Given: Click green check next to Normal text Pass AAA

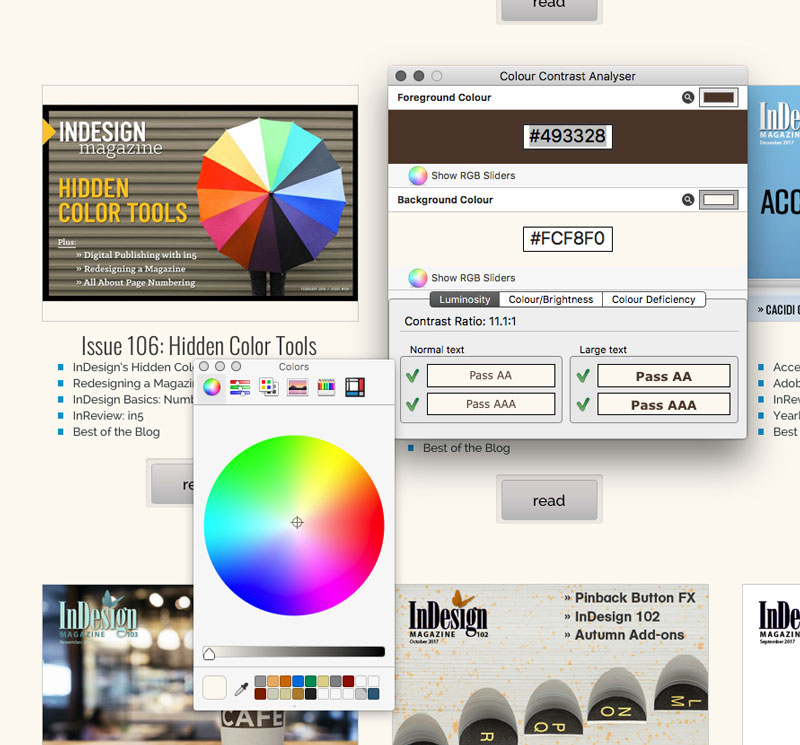Looking at the screenshot, I should [413, 405].
